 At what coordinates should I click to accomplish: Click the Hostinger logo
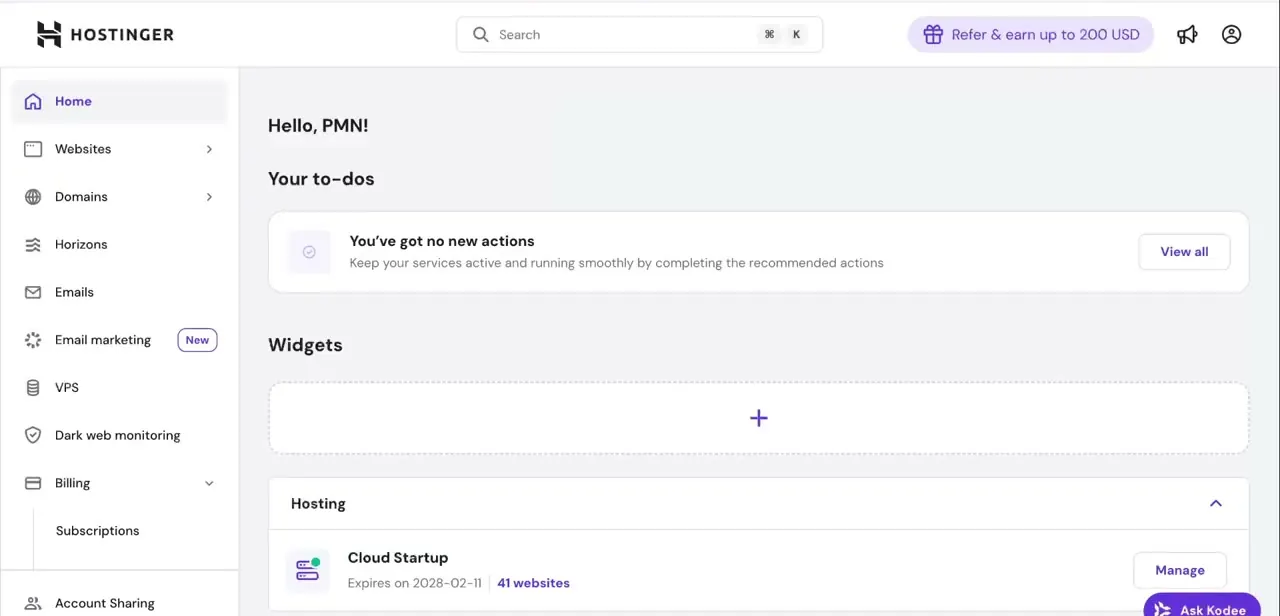(105, 34)
